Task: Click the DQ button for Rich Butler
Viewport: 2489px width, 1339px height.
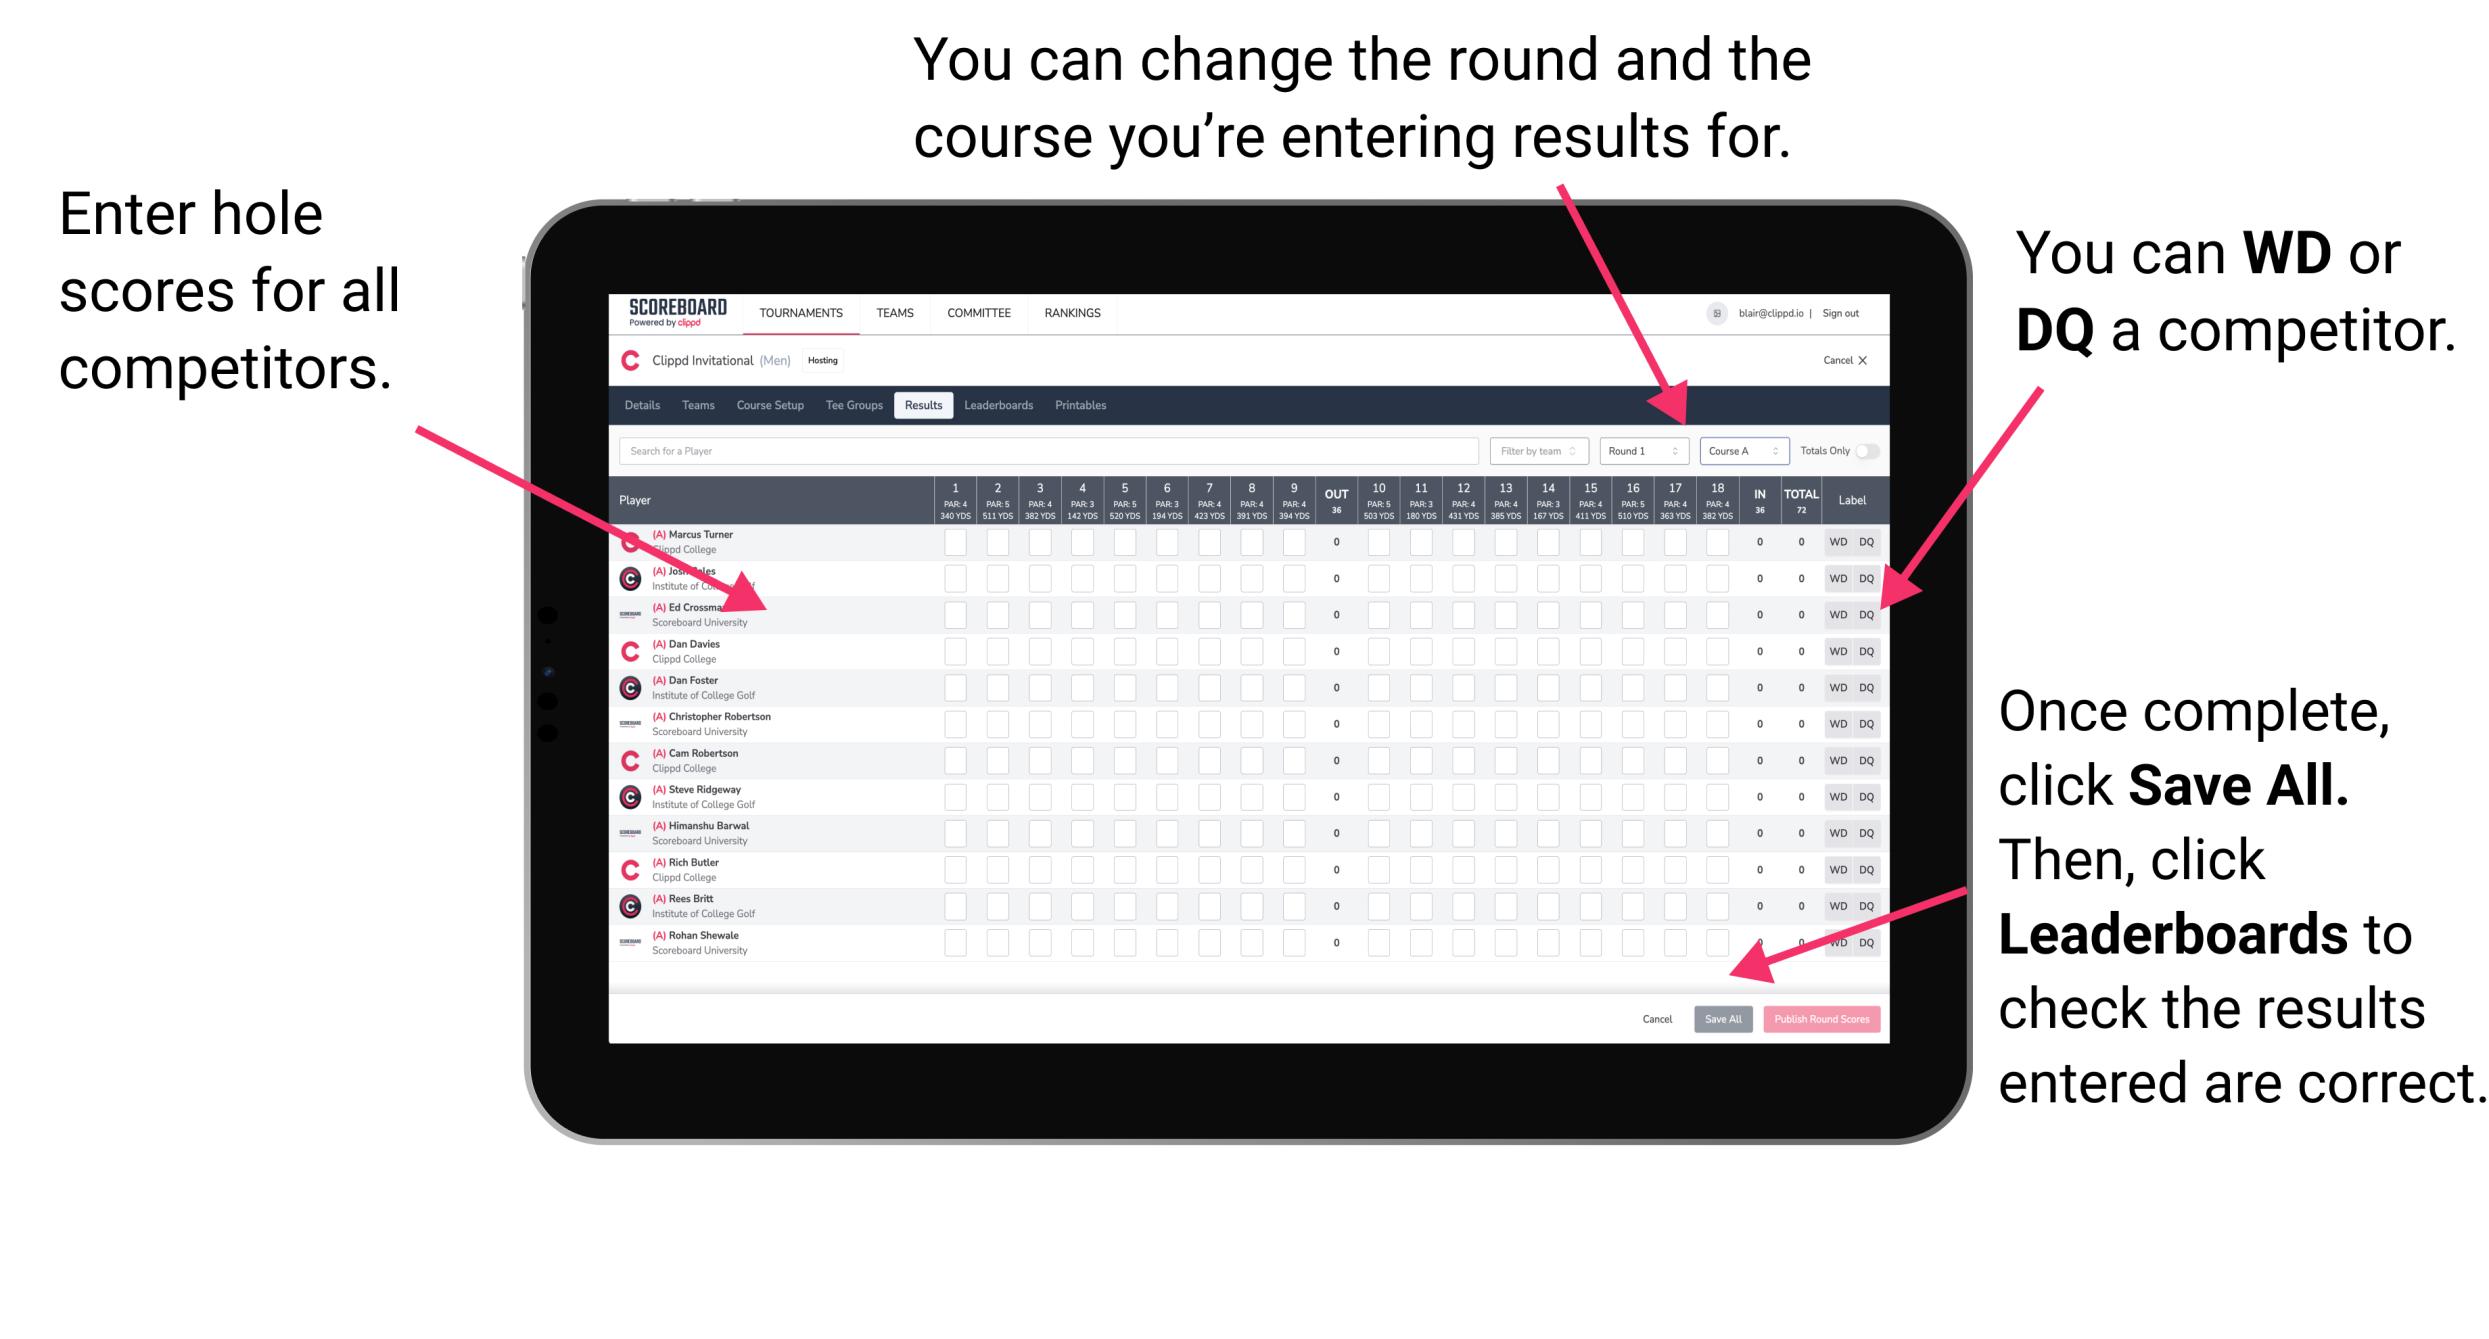Action: tap(1866, 869)
